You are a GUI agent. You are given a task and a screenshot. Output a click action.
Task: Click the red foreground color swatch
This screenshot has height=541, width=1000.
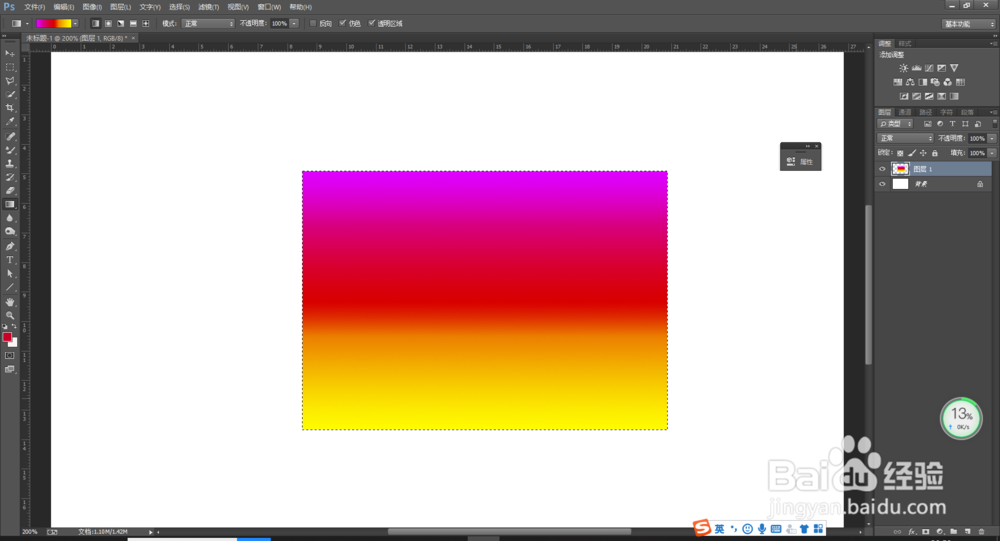click(7, 337)
